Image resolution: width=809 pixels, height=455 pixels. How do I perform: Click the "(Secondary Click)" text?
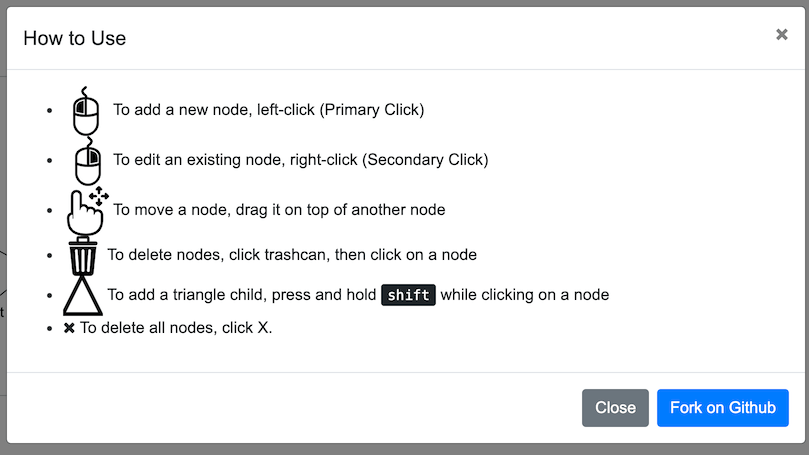[x=425, y=160]
